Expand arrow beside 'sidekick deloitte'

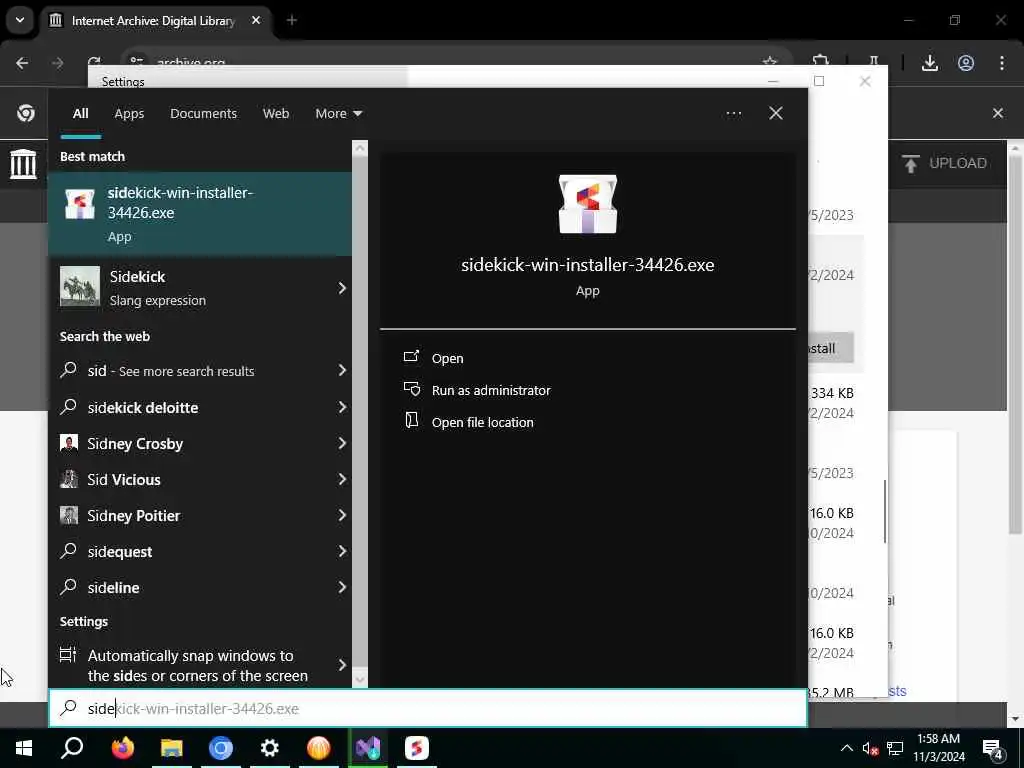(342, 407)
